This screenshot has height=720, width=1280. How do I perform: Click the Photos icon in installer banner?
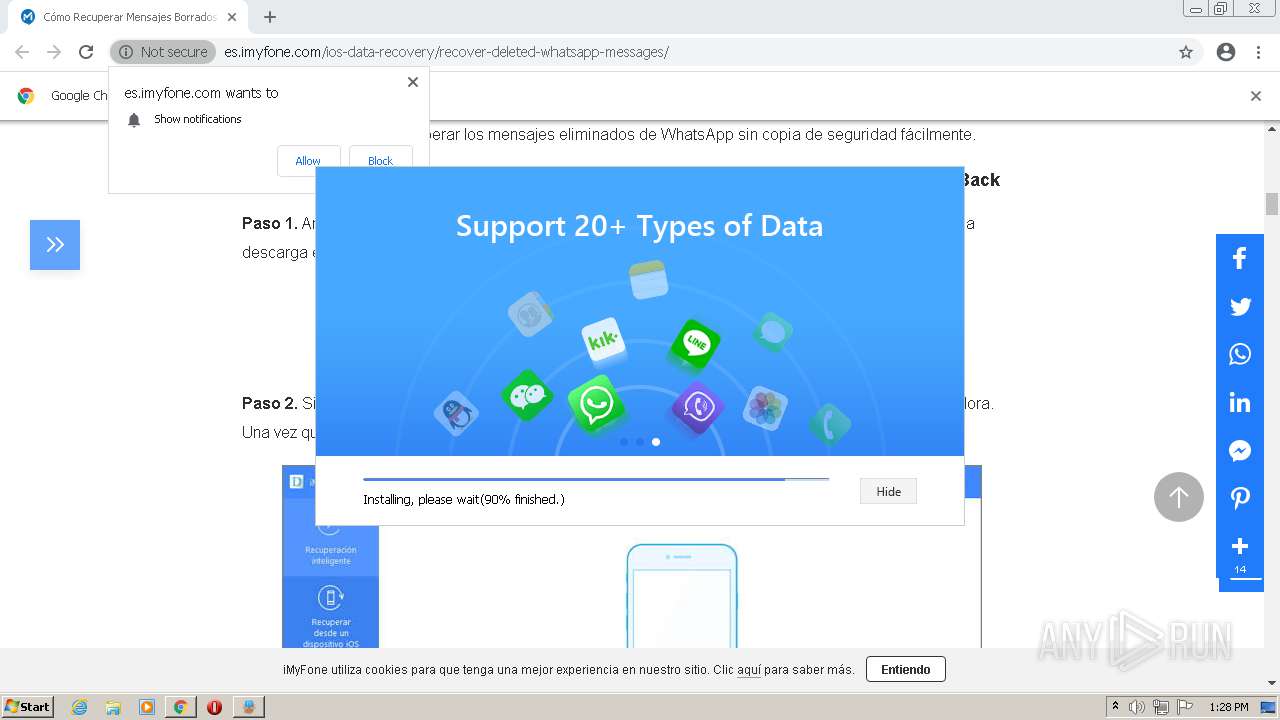(765, 408)
